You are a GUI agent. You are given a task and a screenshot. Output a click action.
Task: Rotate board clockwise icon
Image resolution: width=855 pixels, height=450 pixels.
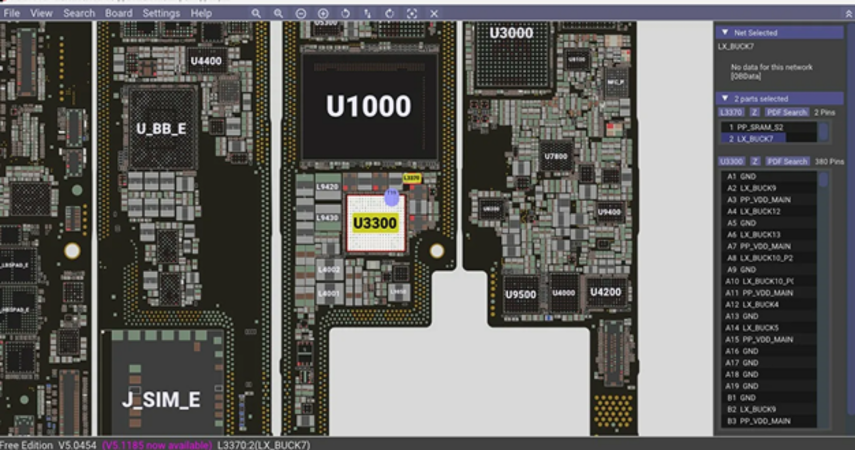(x=389, y=13)
